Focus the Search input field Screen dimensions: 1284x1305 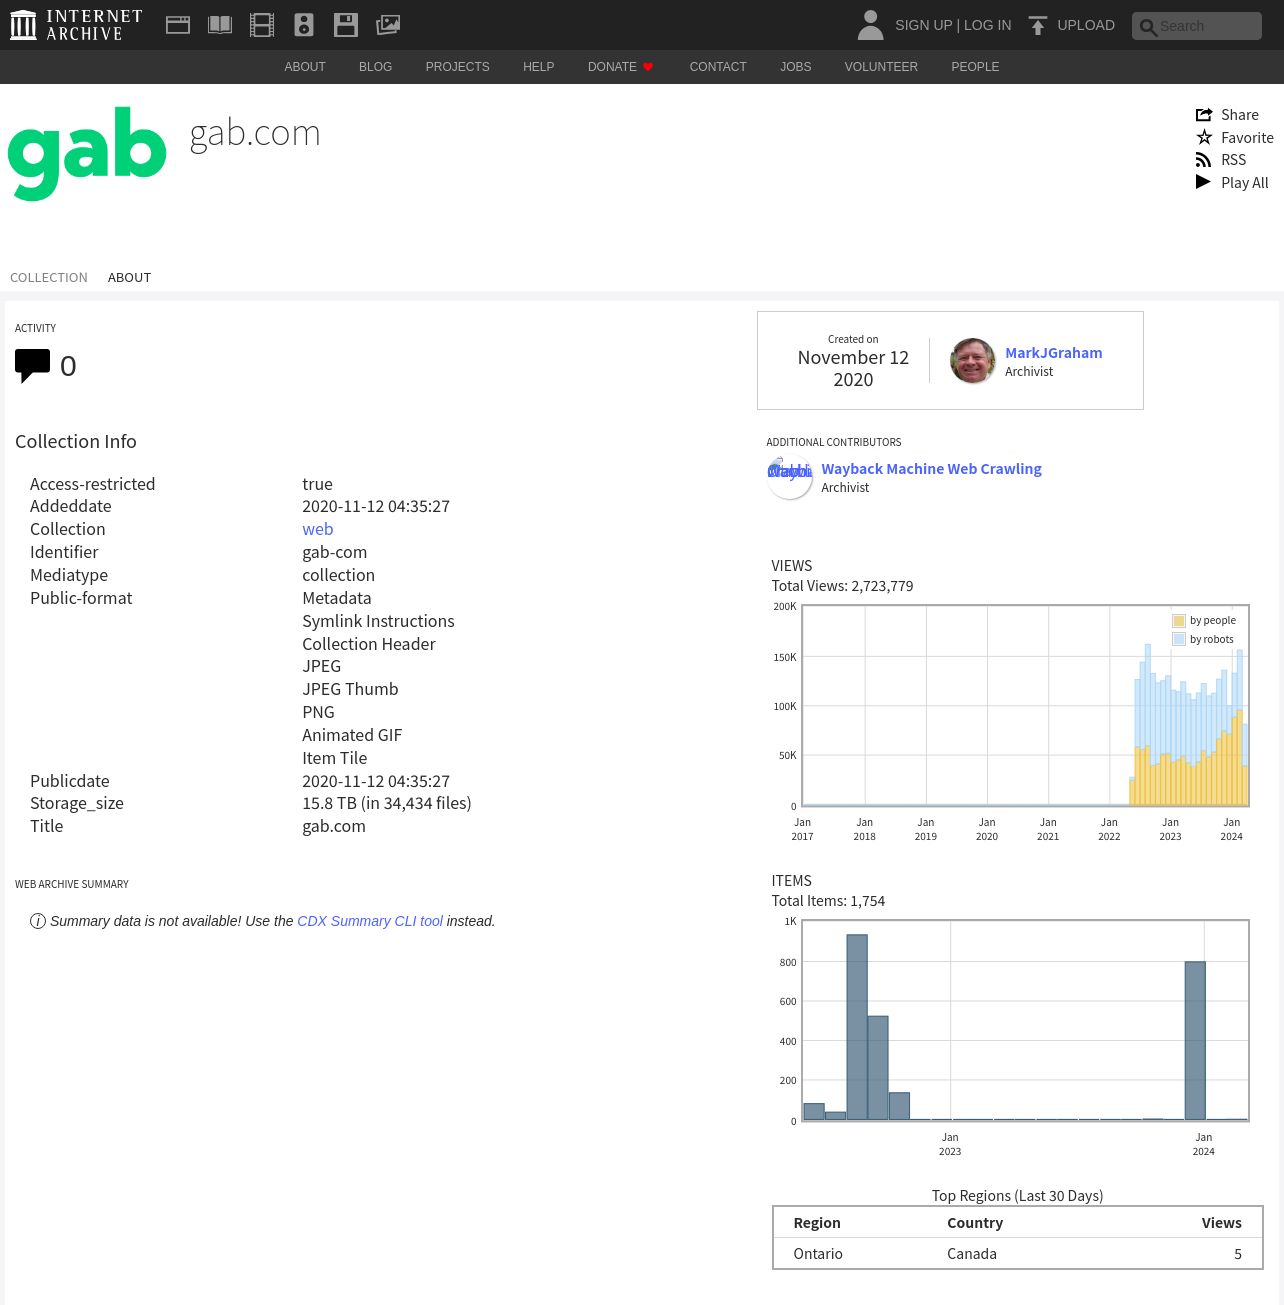click(x=1197, y=26)
